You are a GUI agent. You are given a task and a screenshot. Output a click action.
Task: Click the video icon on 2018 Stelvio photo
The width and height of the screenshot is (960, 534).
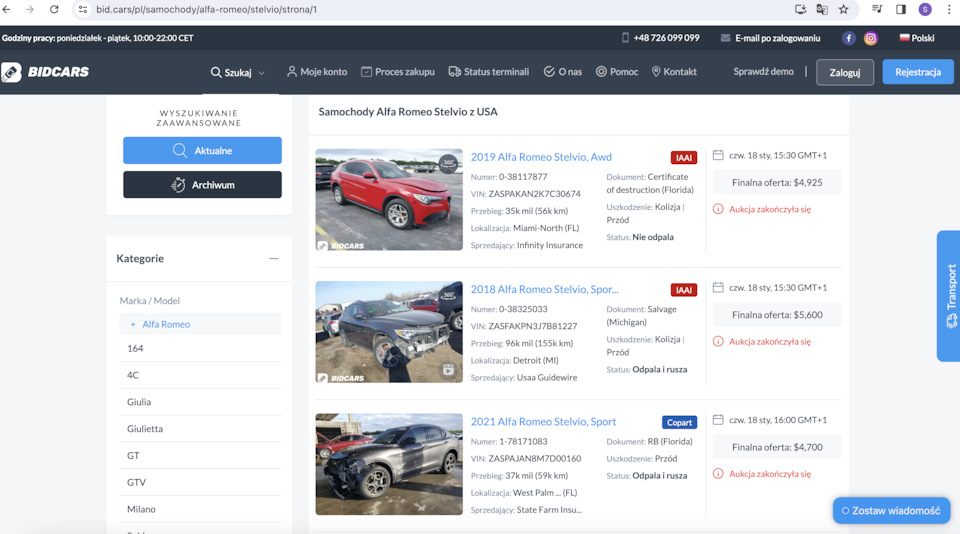click(449, 370)
